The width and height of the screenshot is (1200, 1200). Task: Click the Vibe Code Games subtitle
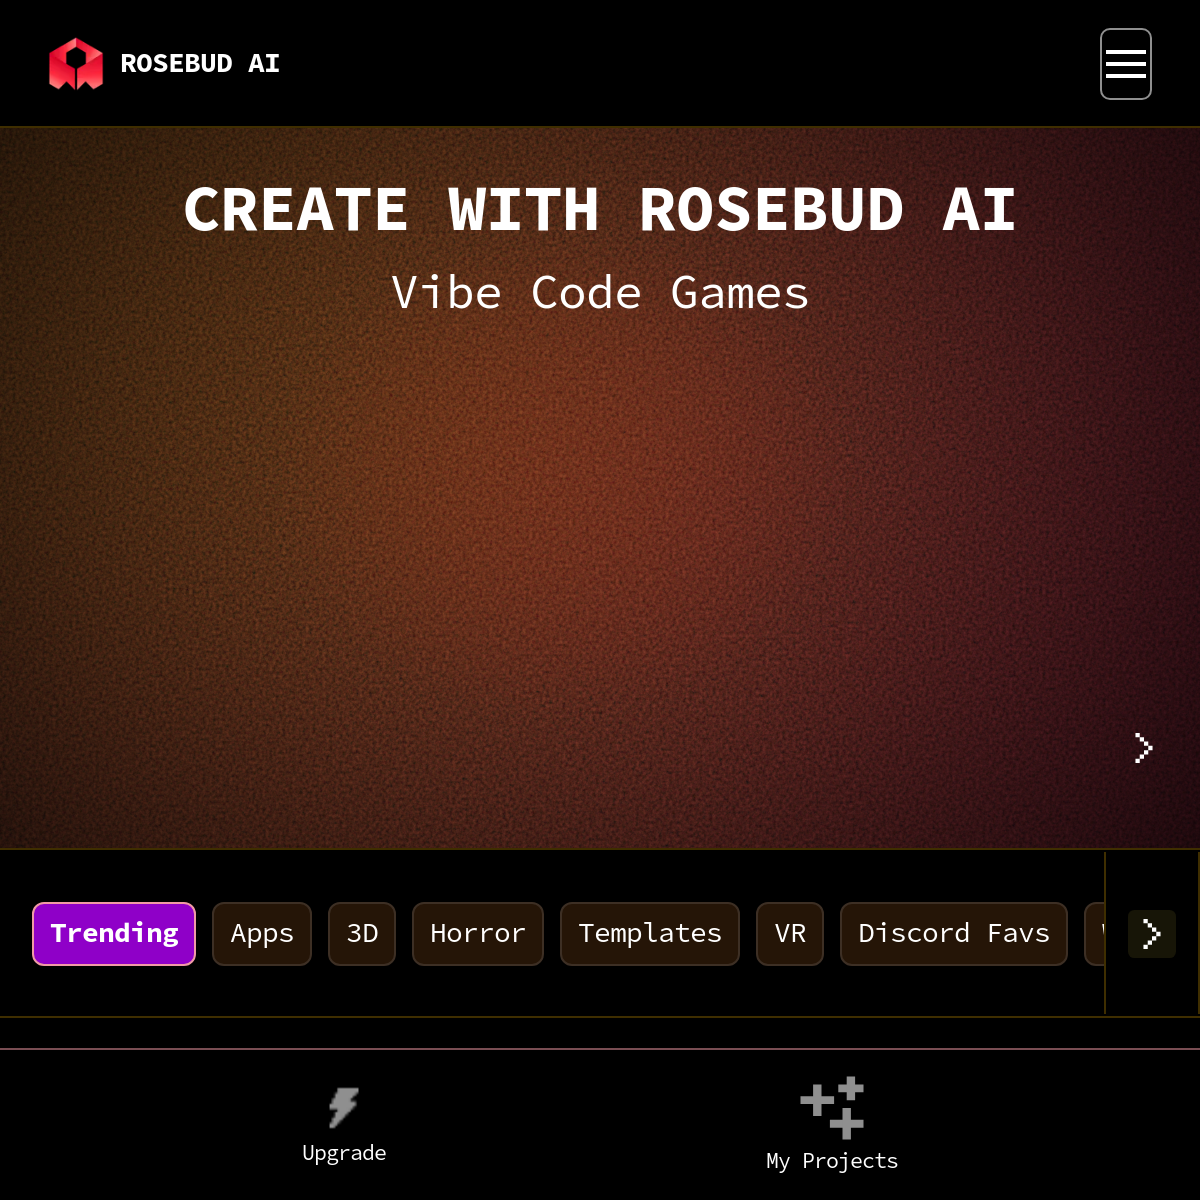click(600, 293)
